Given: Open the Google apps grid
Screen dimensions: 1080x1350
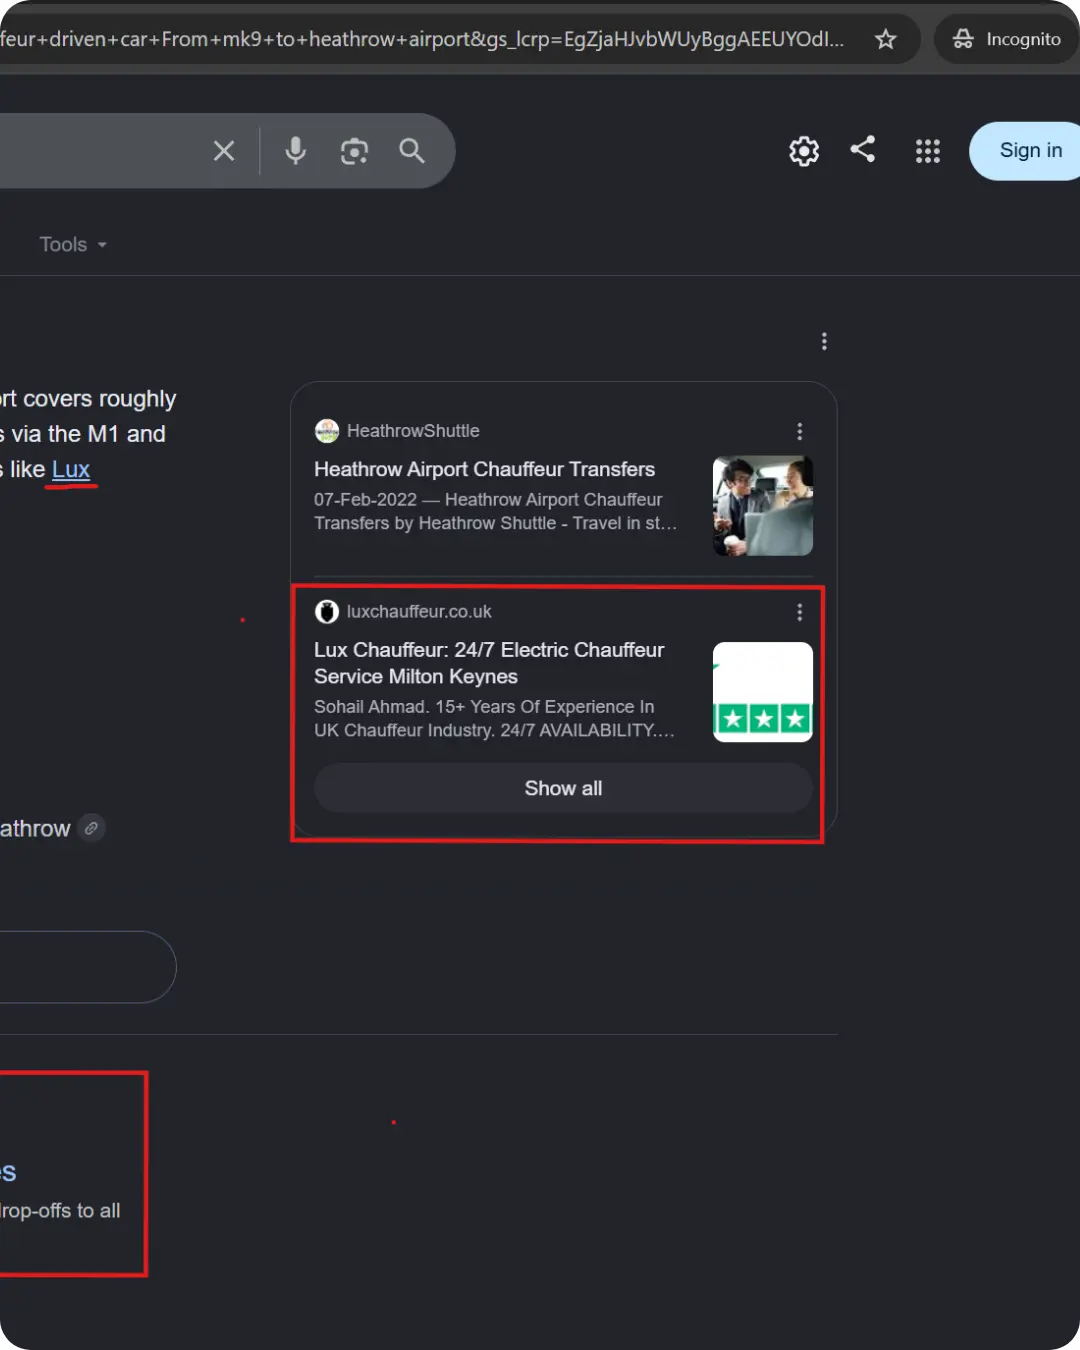Looking at the screenshot, I should point(928,151).
